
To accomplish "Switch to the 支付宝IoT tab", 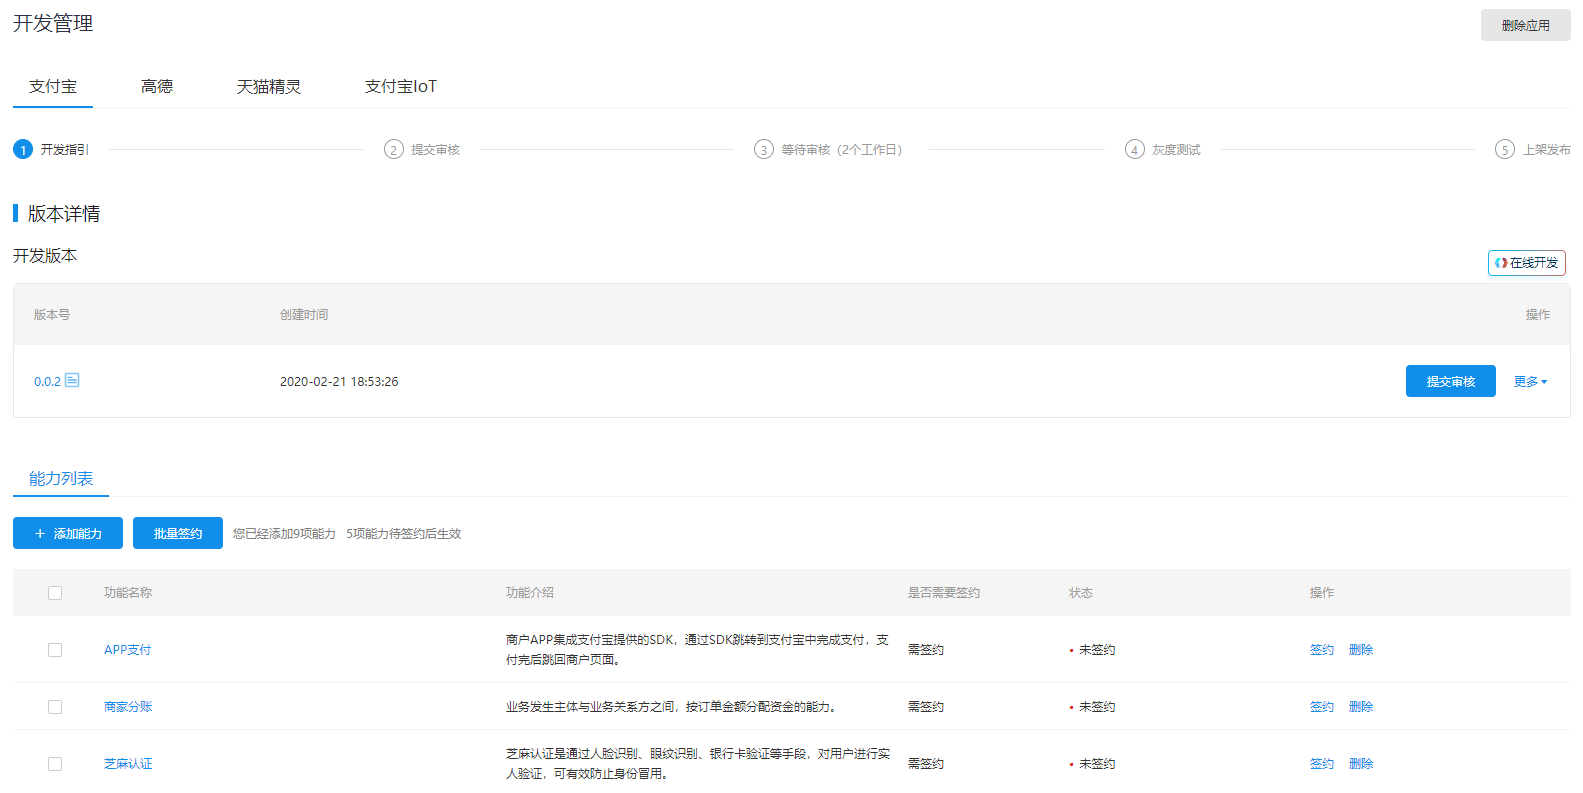I will click(x=401, y=87).
